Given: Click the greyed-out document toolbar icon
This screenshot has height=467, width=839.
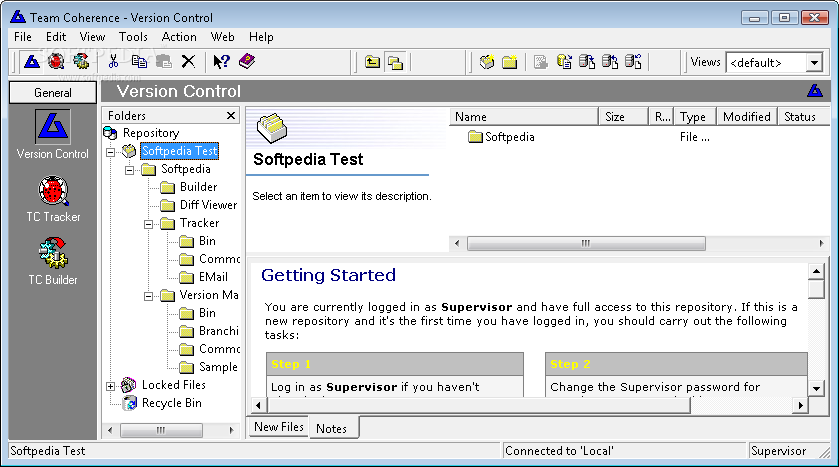Looking at the screenshot, I should [540, 63].
